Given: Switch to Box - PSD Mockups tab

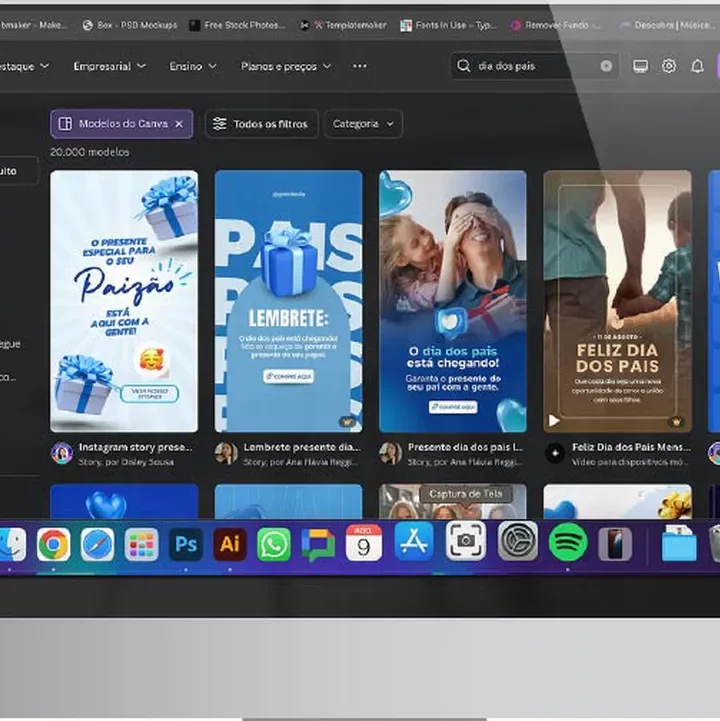Looking at the screenshot, I should [x=130, y=25].
